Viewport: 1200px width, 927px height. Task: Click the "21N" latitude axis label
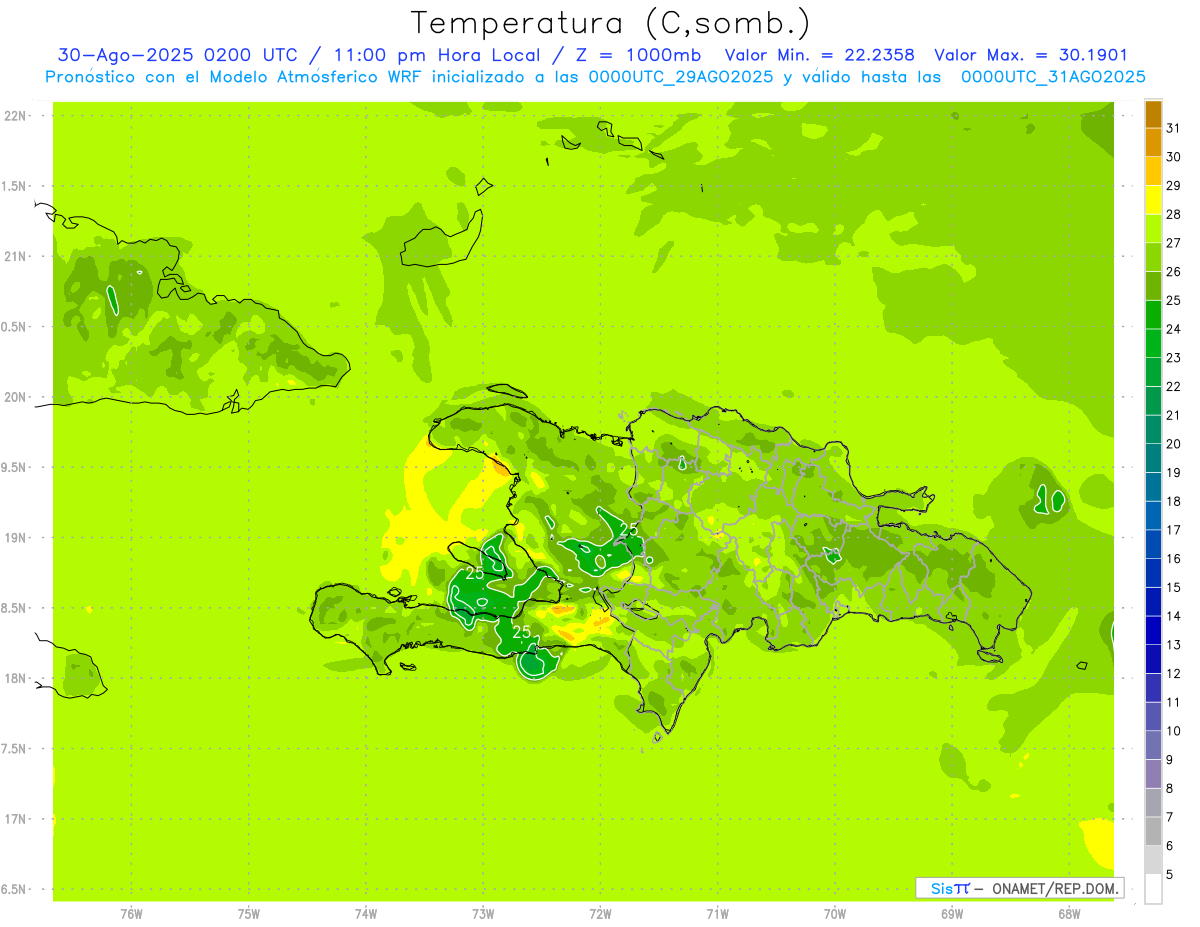(16, 257)
